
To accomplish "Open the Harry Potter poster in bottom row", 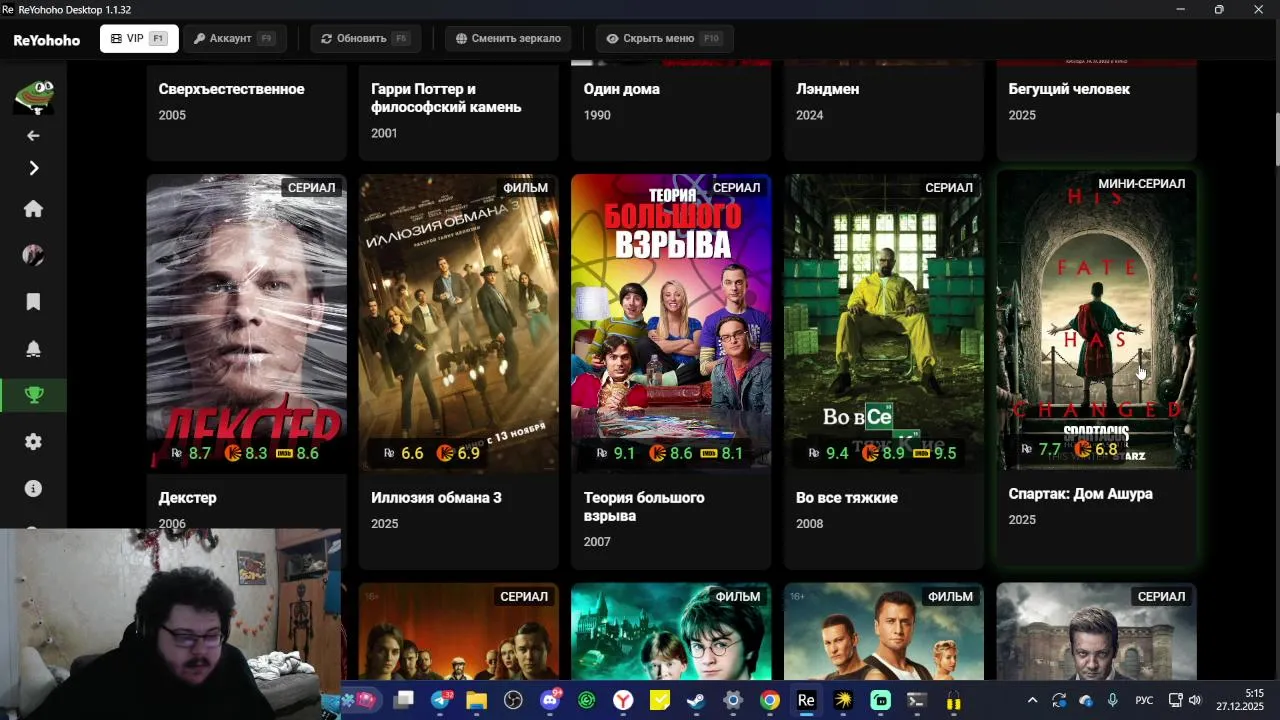I will [x=671, y=632].
